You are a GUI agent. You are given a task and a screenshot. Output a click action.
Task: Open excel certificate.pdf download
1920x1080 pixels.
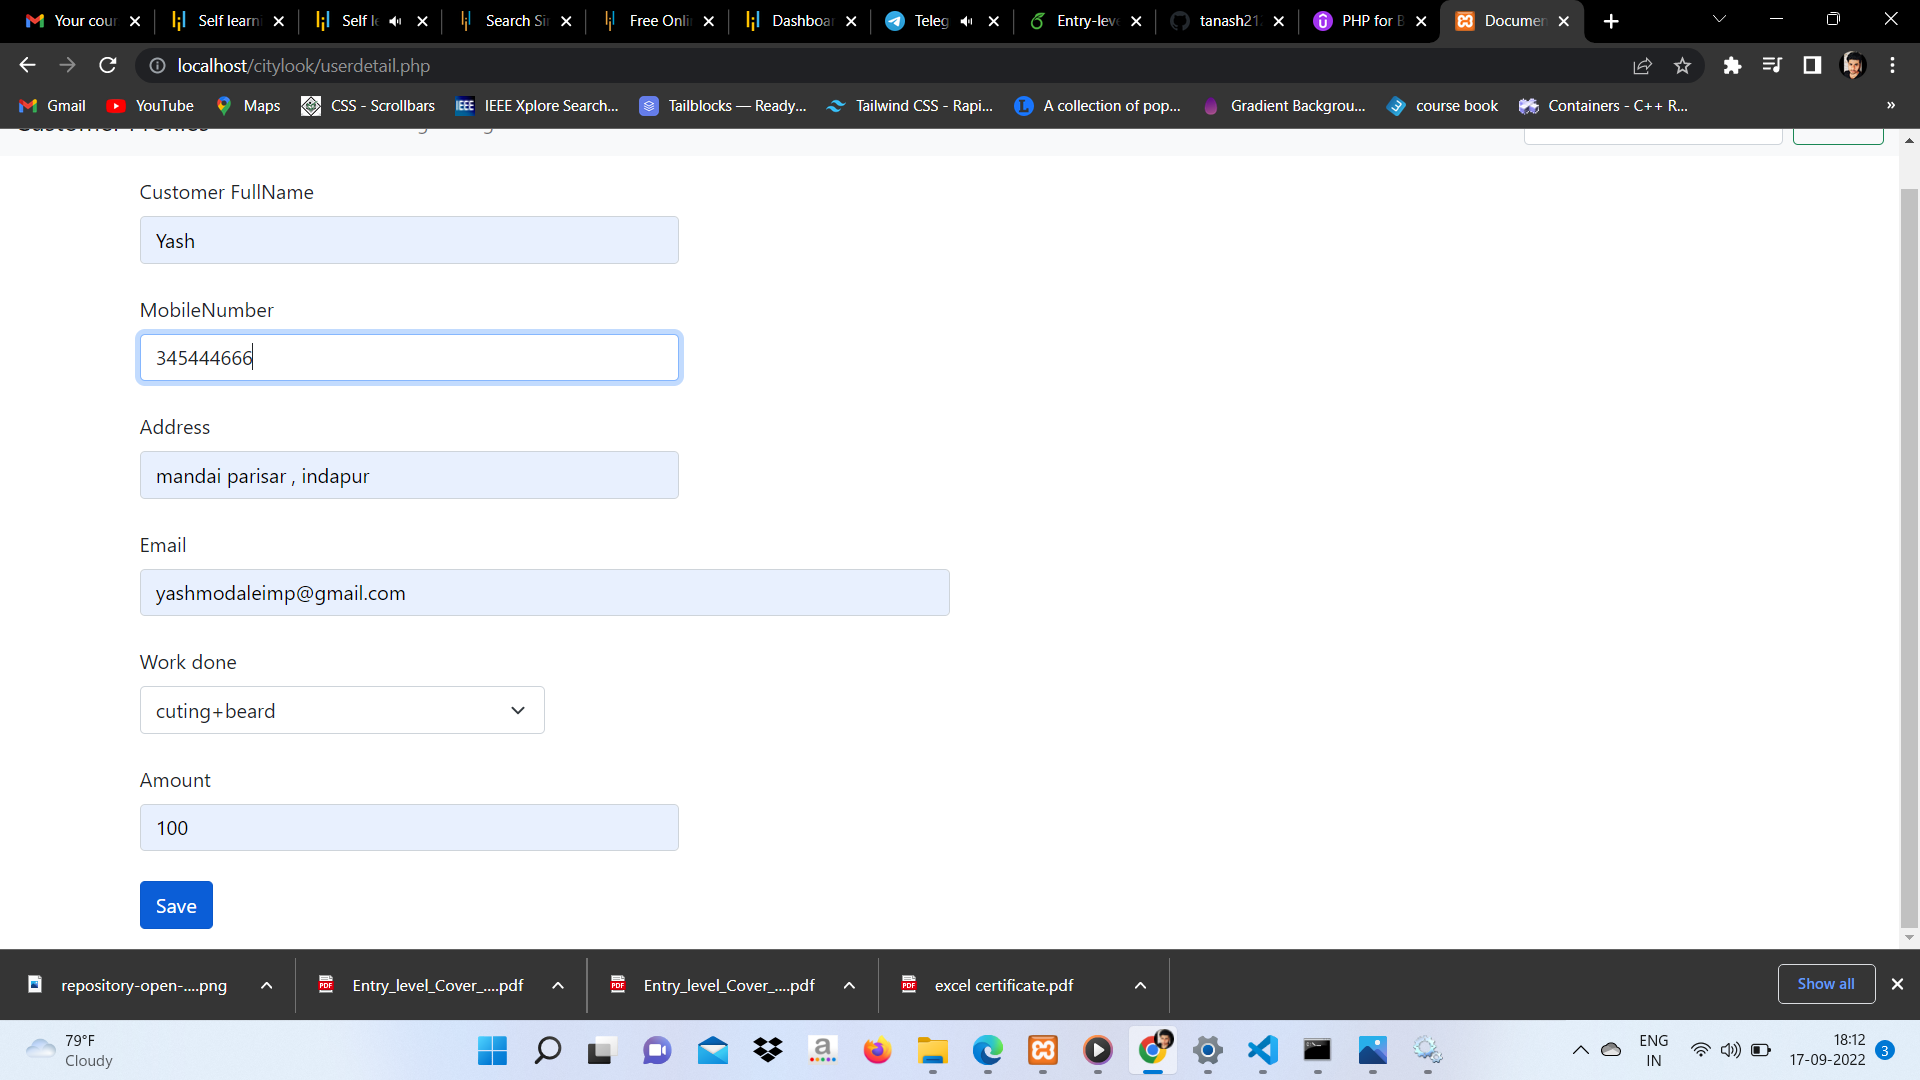point(1003,985)
